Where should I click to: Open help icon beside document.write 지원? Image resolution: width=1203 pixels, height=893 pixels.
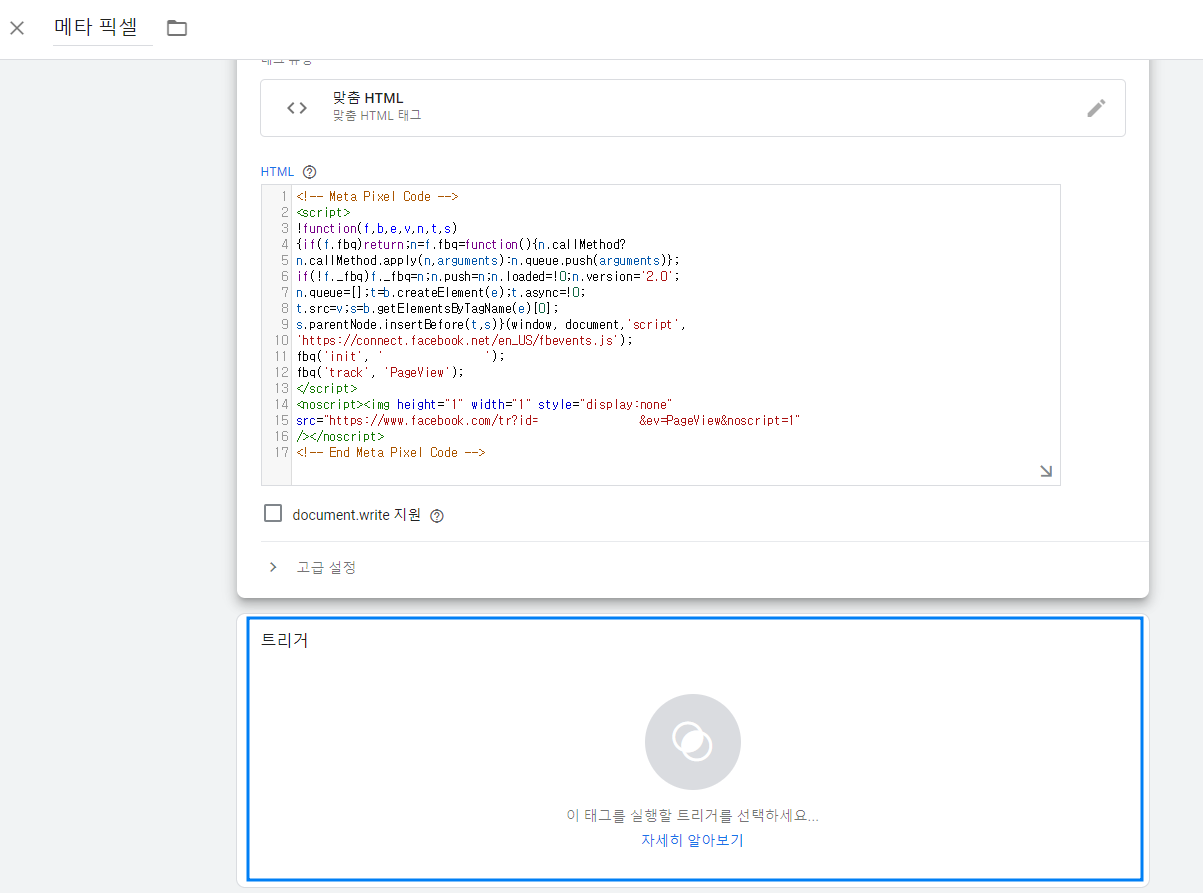436,516
